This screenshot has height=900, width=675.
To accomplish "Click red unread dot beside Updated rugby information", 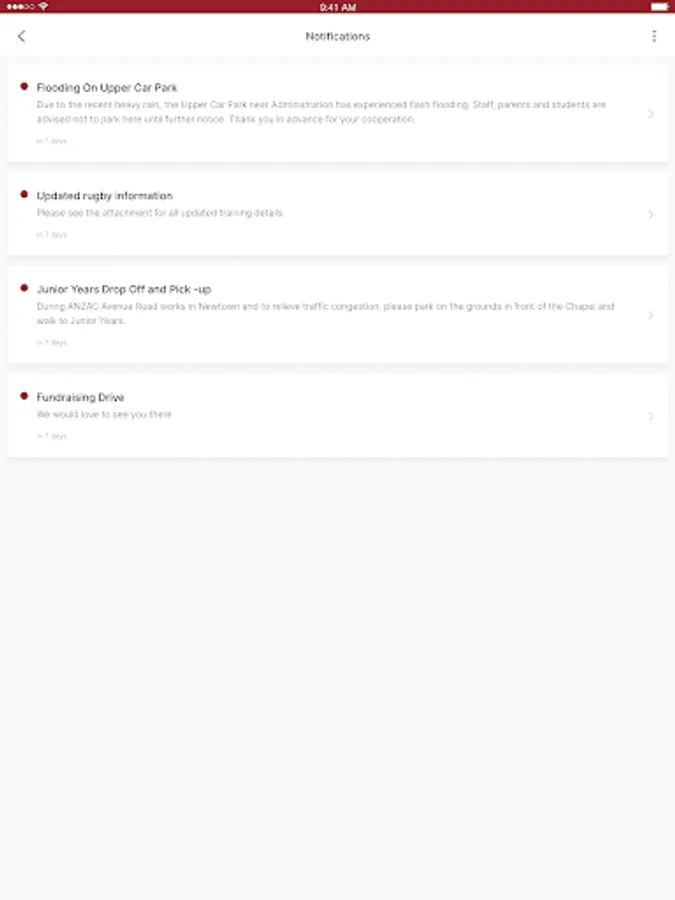I will coord(24,195).
